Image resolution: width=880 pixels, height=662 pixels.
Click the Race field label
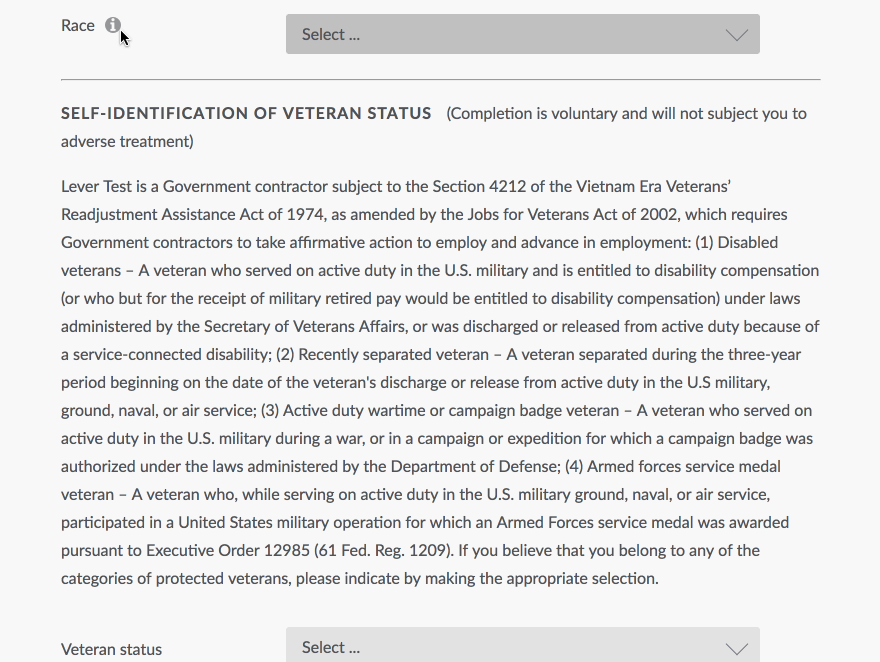[77, 25]
